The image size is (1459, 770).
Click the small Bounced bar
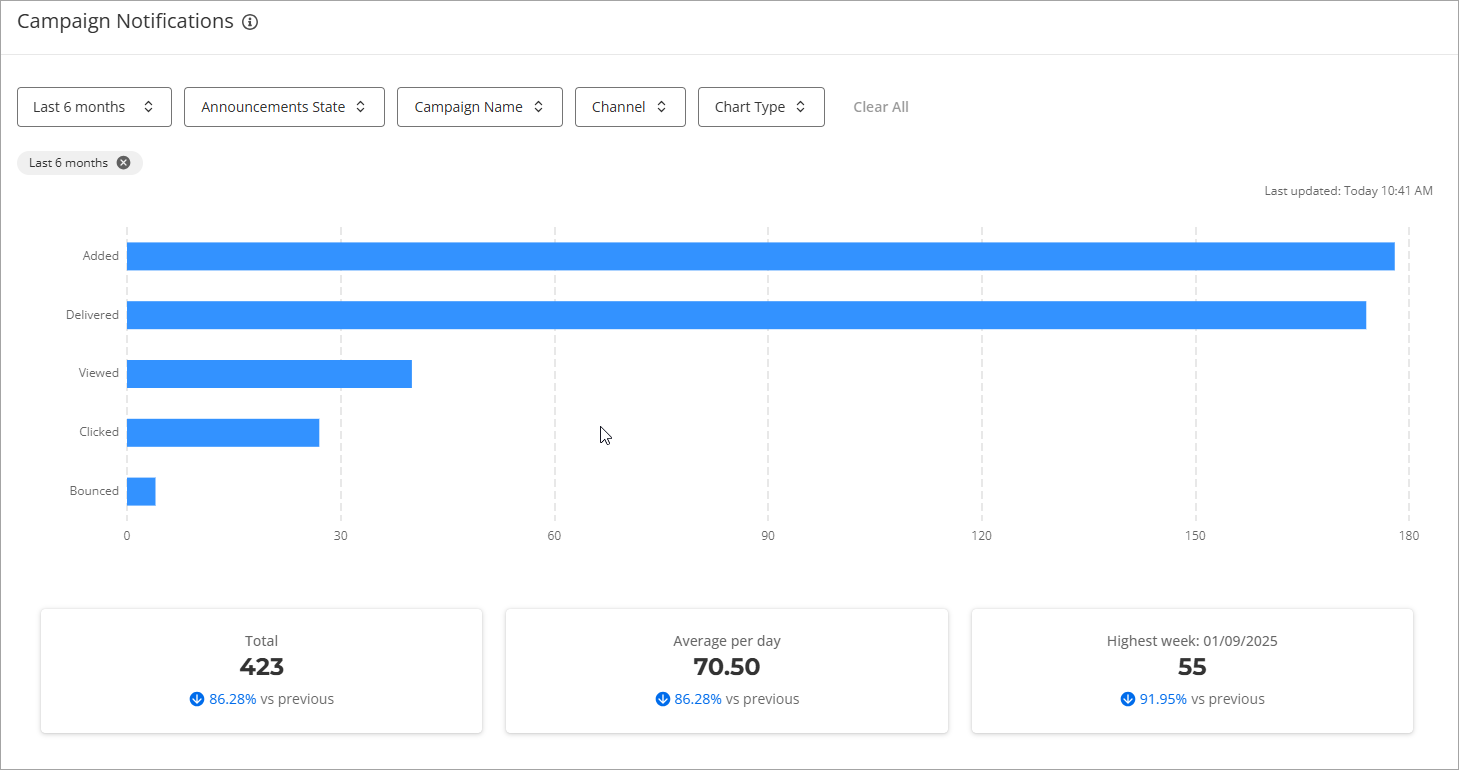(141, 492)
